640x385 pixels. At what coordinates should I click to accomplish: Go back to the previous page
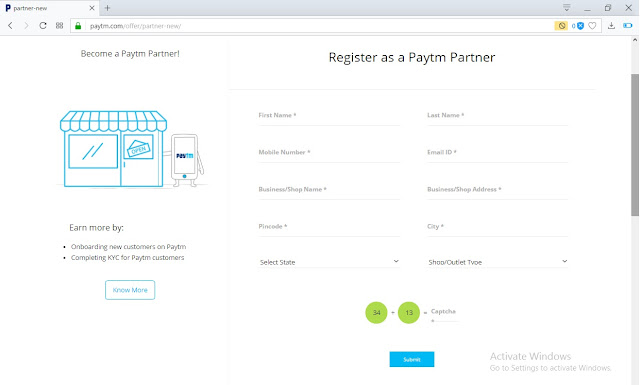[11, 26]
